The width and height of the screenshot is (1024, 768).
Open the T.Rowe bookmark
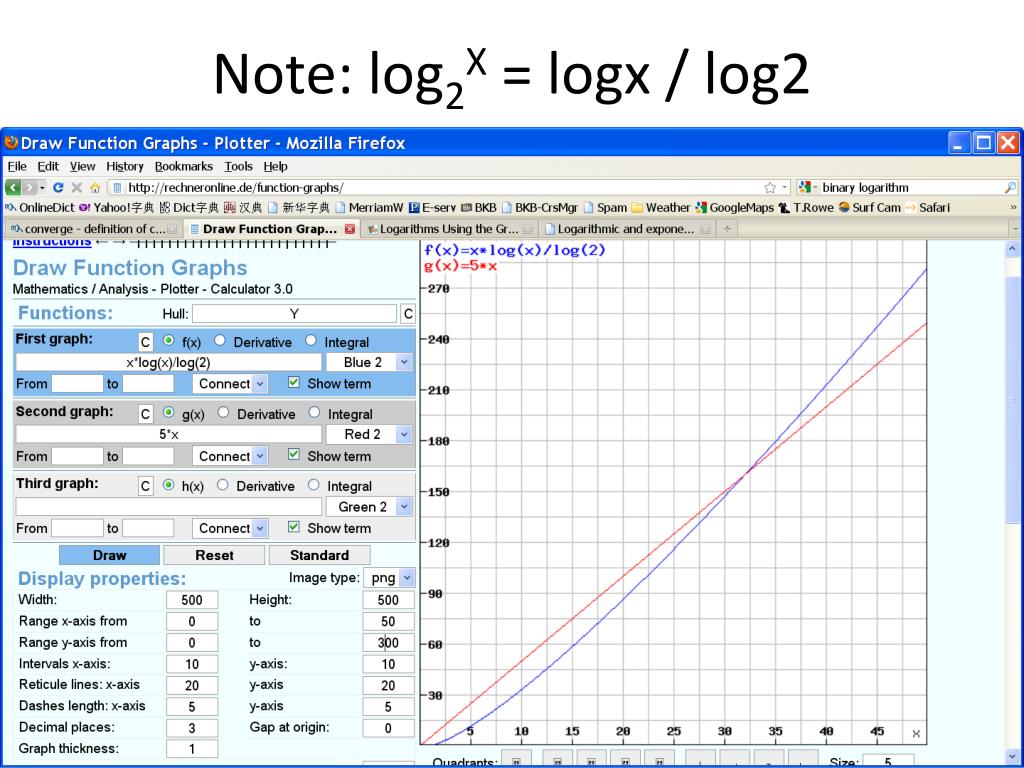(806, 208)
